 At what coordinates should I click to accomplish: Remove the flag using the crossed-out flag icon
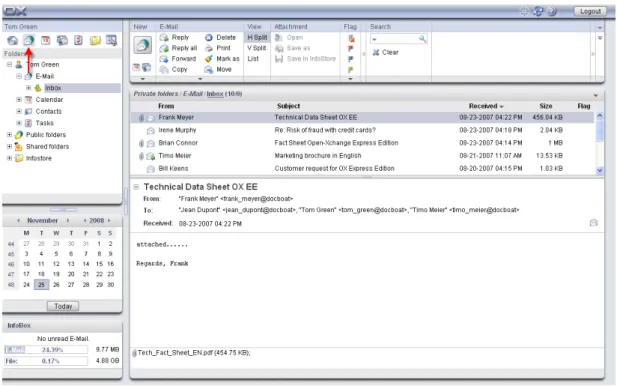pyautogui.click(x=351, y=39)
